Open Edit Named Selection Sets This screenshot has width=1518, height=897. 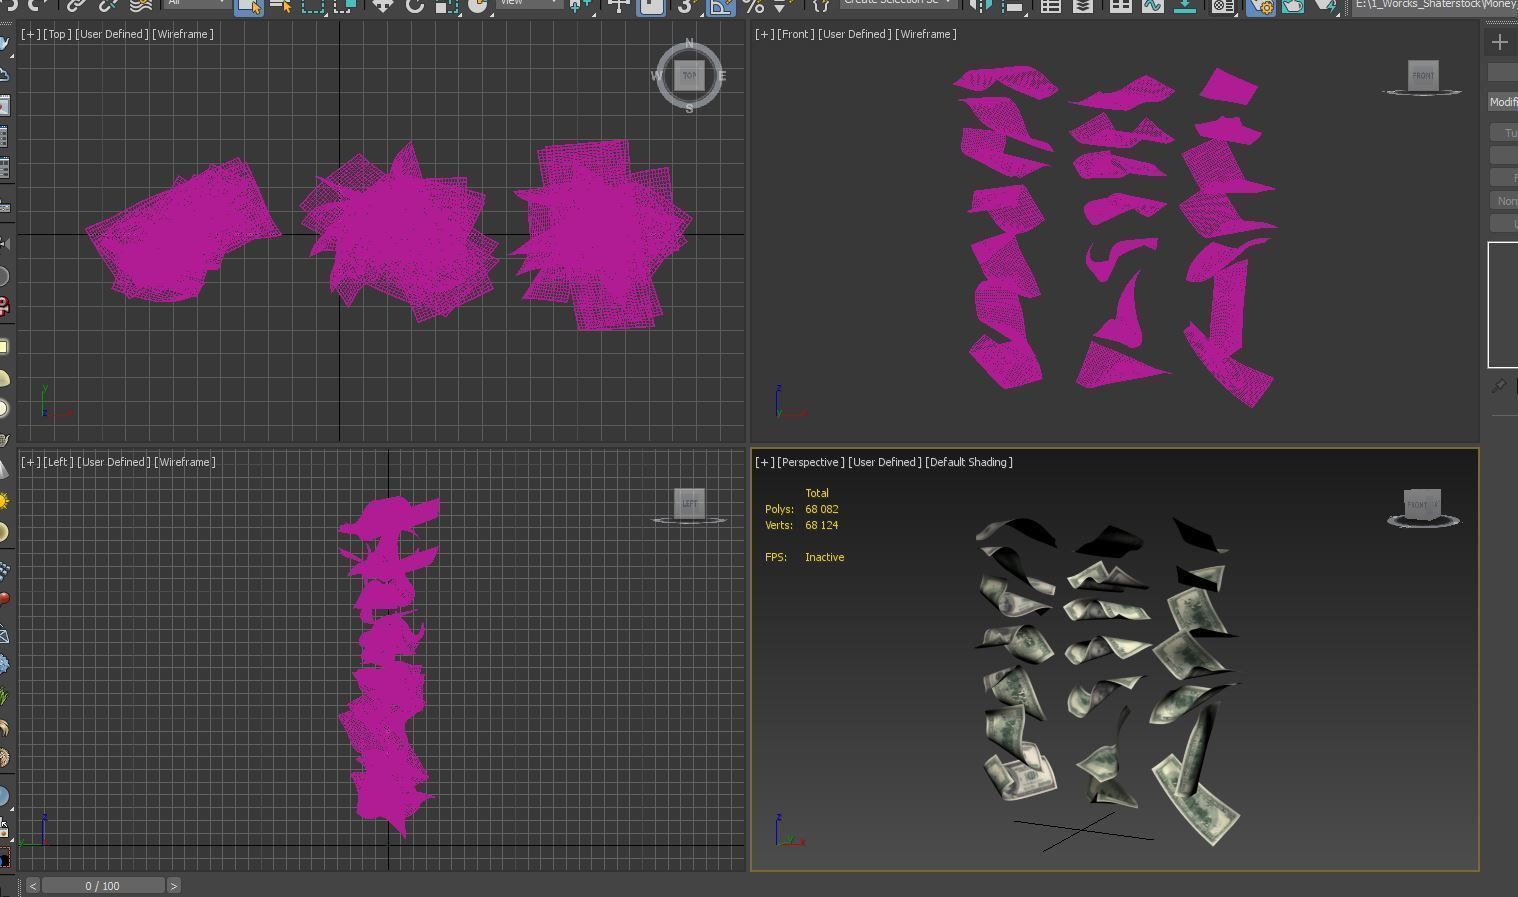coord(822,4)
